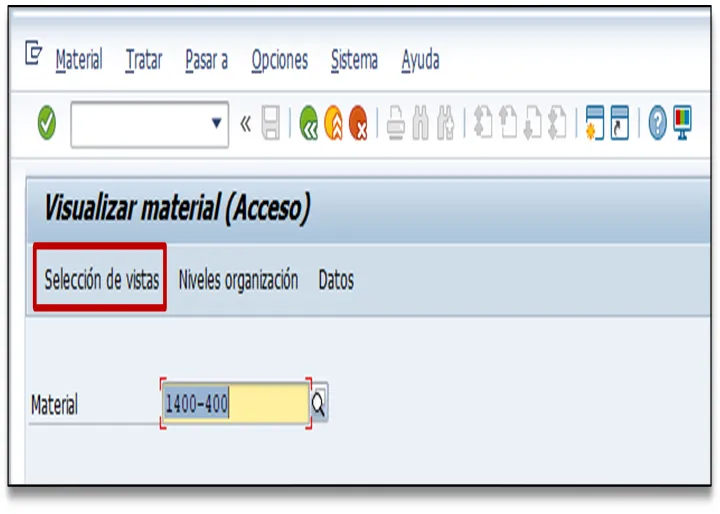Collapse the command field with the double chevron
The height and width of the screenshot is (514, 720).
(246, 124)
